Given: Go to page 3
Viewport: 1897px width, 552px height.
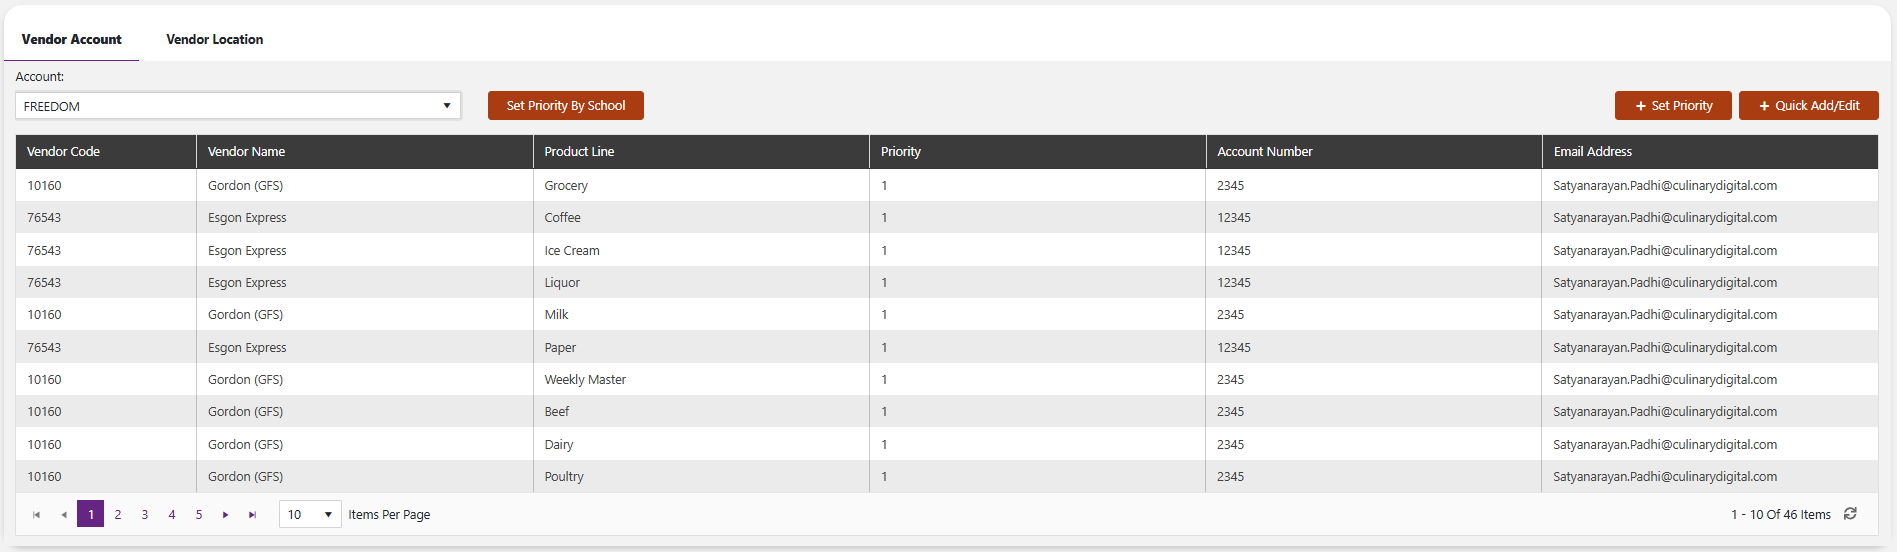Looking at the screenshot, I should point(145,515).
